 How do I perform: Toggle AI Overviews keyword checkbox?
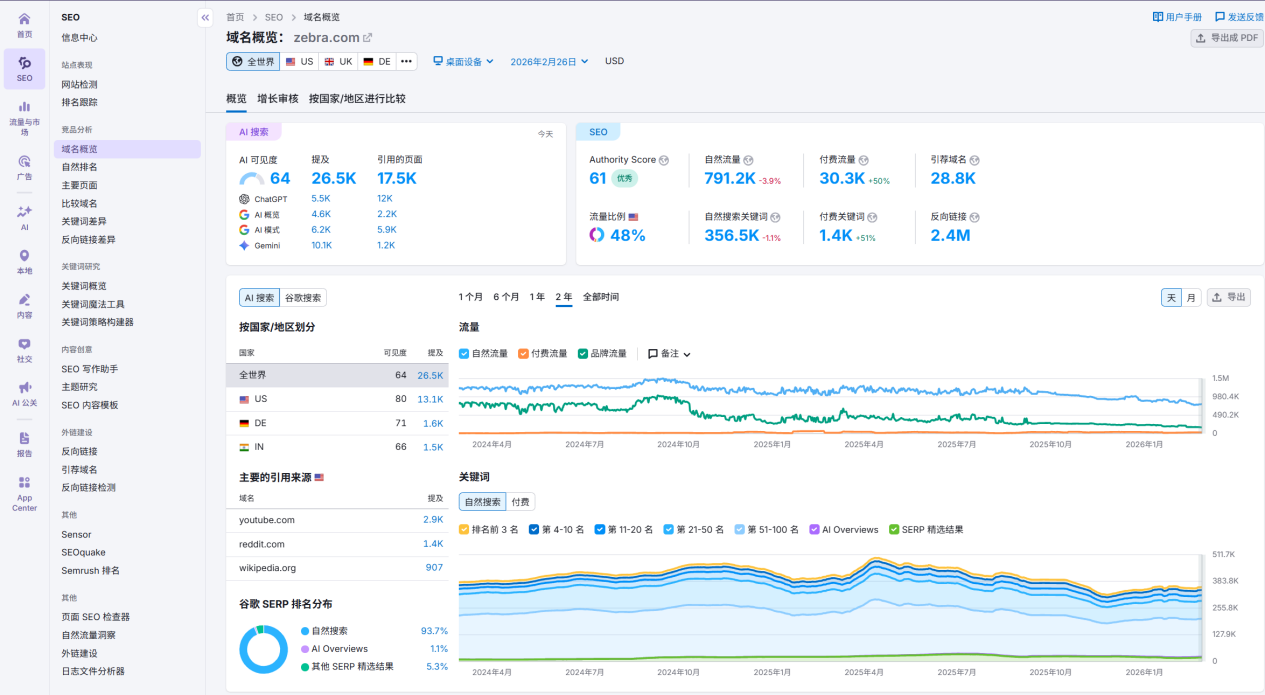814,529
